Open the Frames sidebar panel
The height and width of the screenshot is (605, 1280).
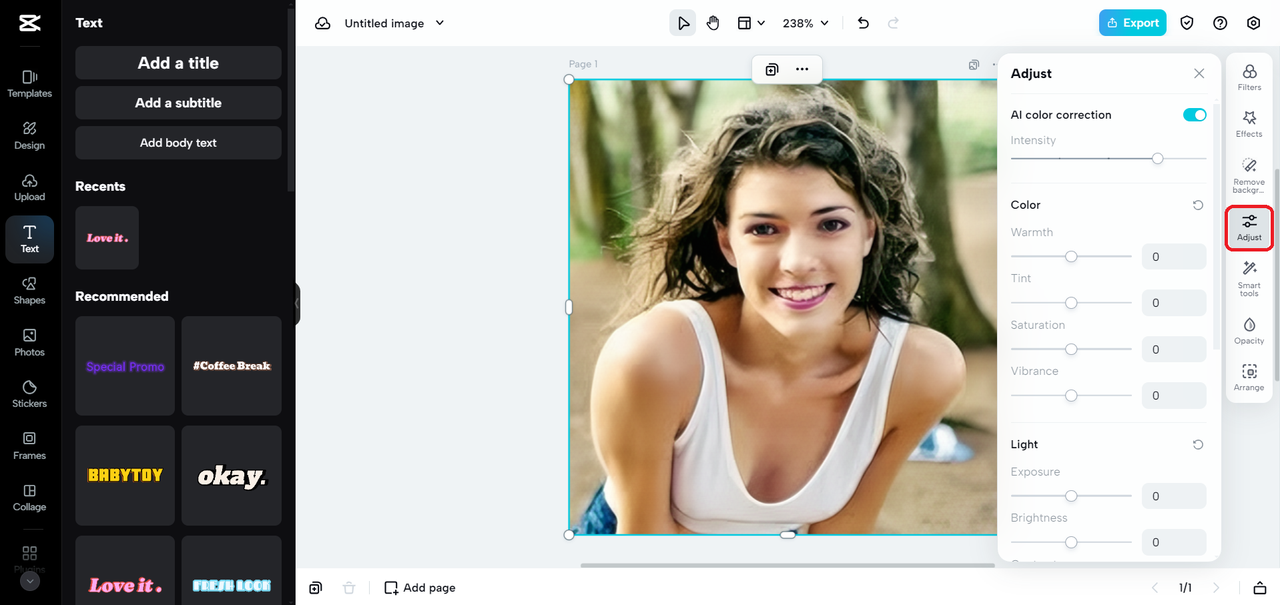pos(29,446)
